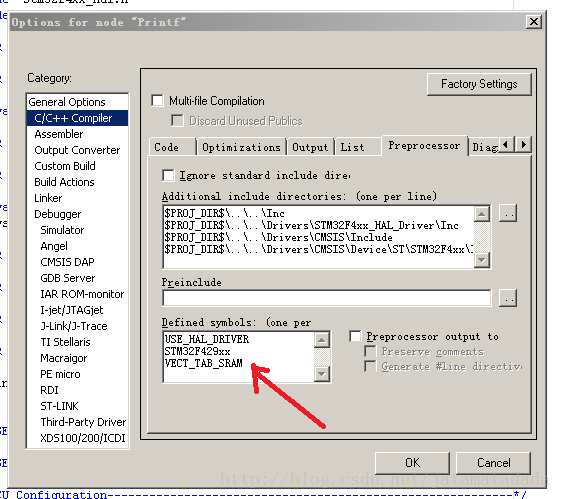
Task: Click the tab strip right arrow
Action: [523, 145]
